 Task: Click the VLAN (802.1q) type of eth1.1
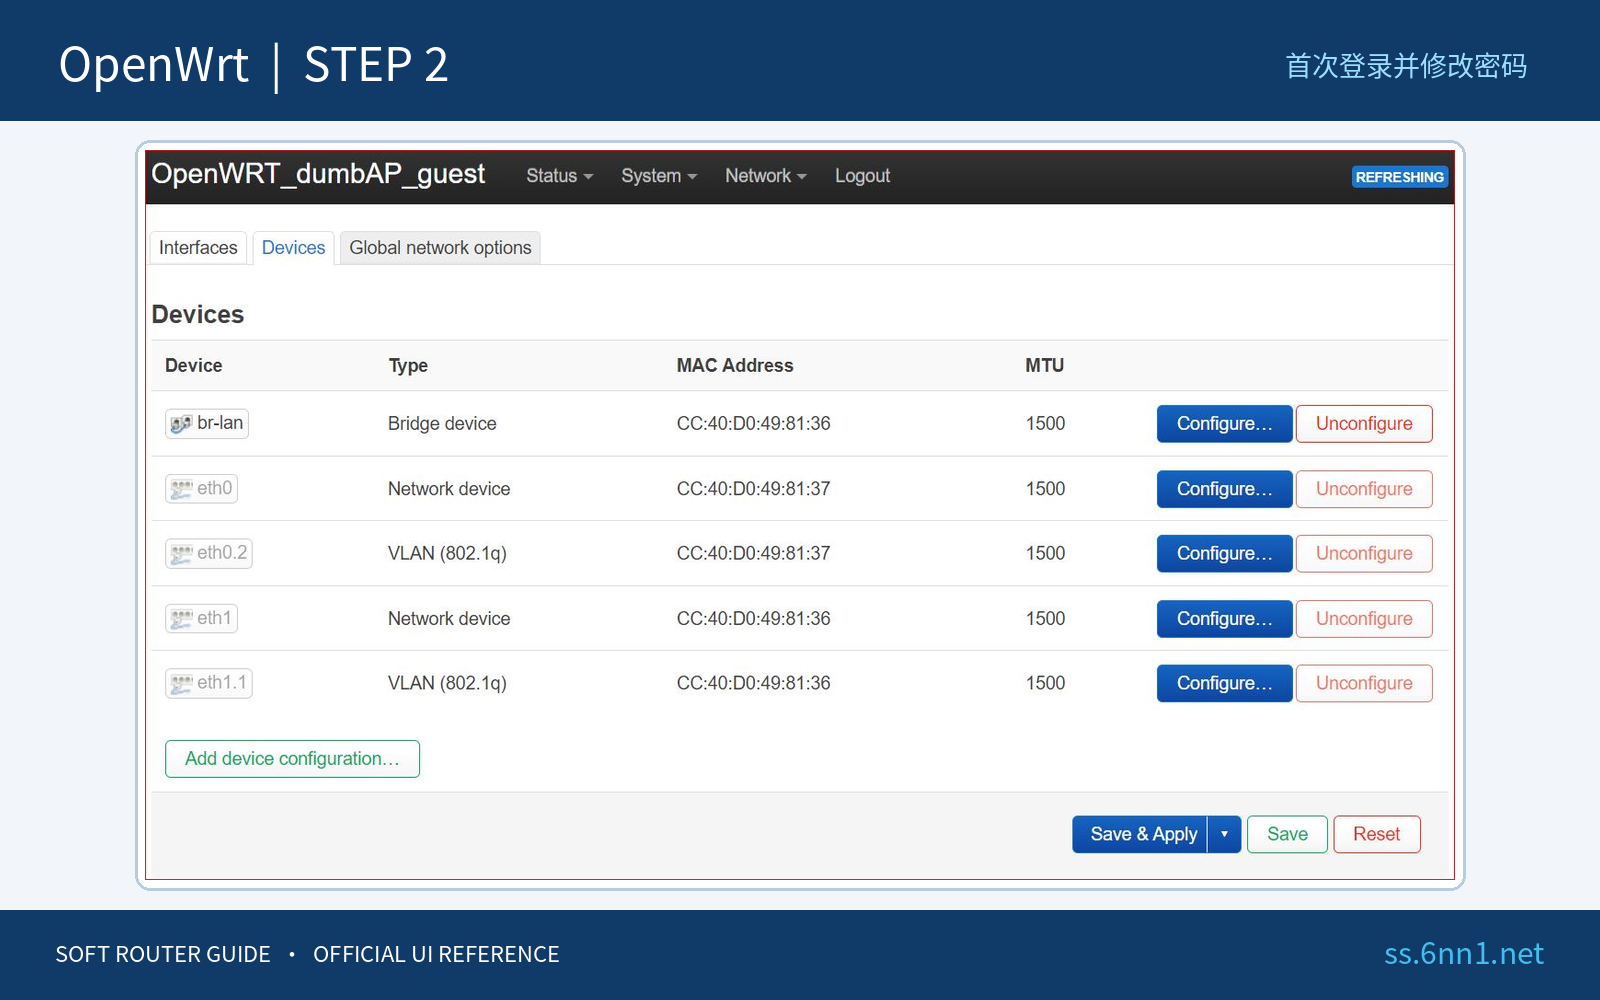(447, 684)
